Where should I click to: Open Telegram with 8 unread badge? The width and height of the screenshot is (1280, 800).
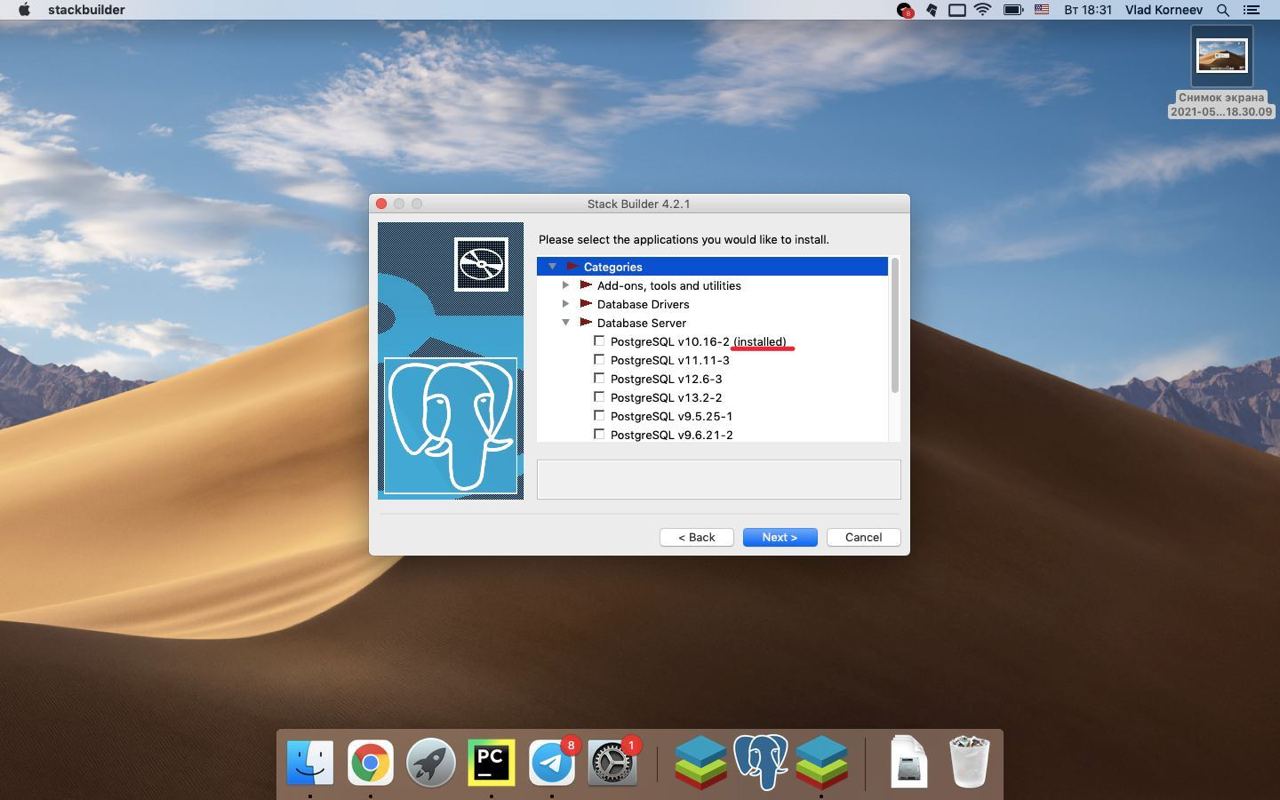(552, 763)
